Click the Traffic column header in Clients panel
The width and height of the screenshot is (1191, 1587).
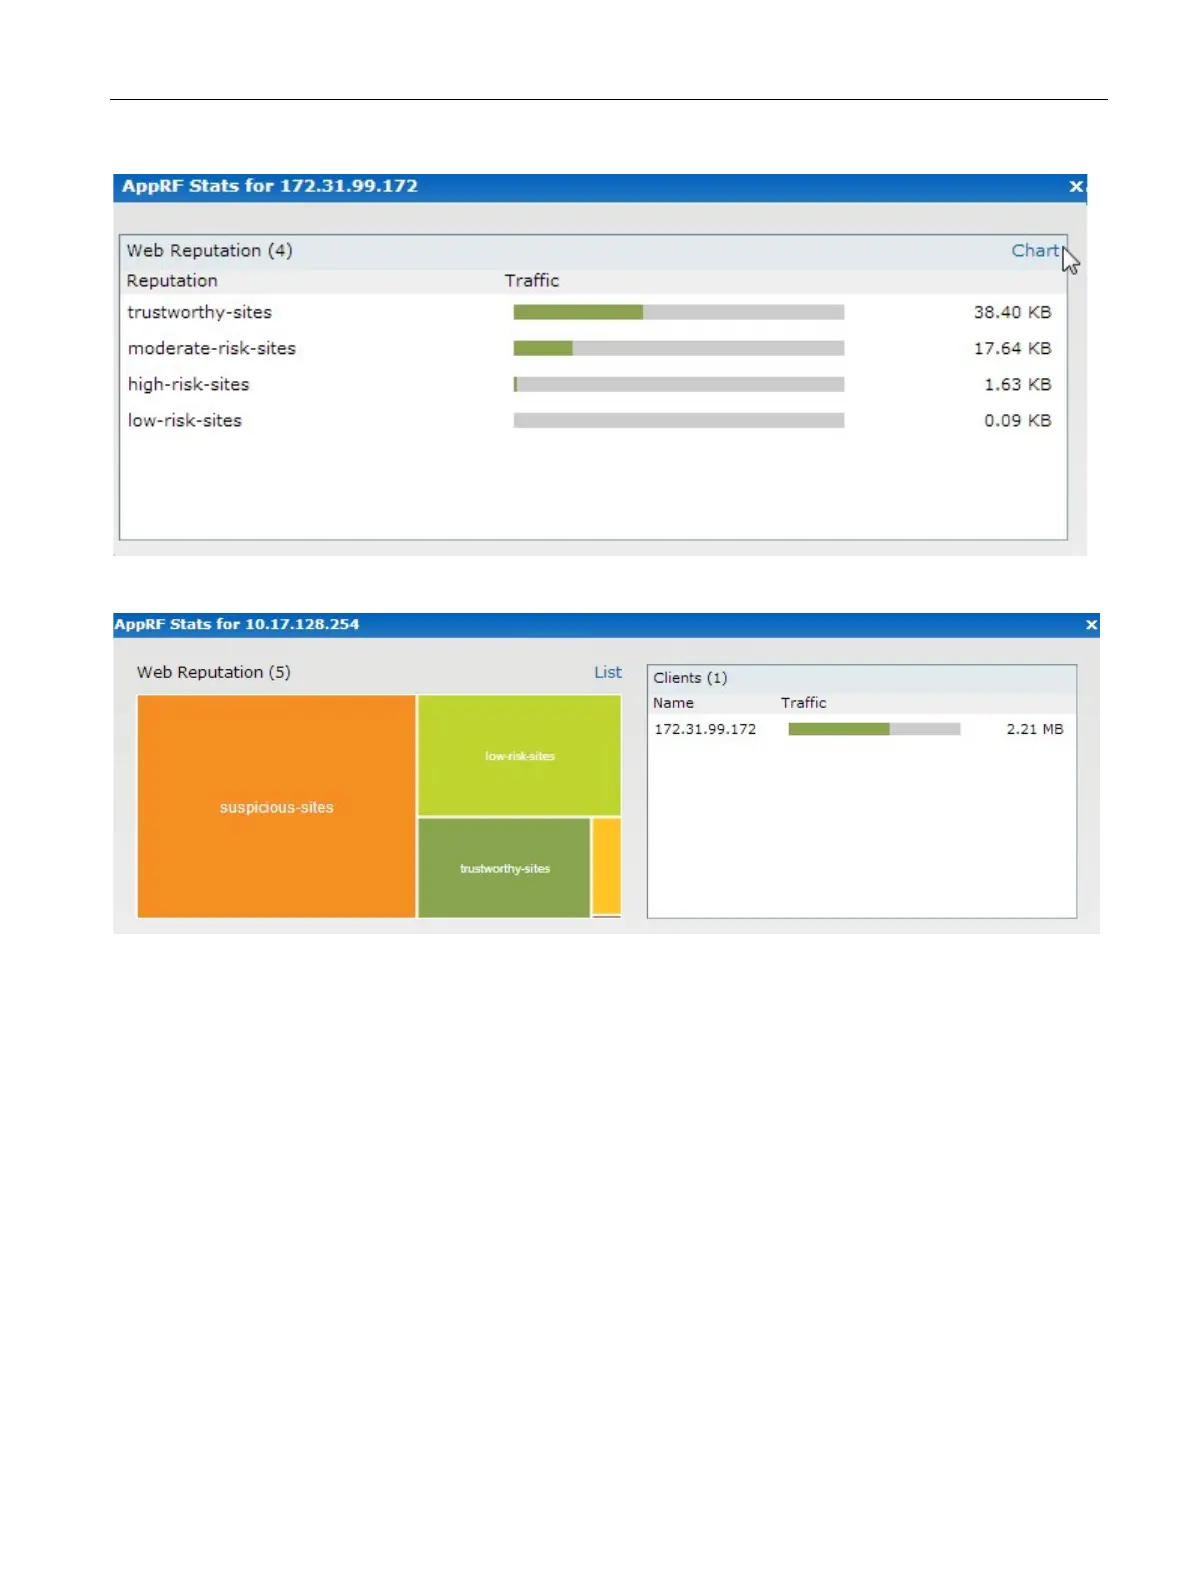pyautogui.click(x=803, y=703)
